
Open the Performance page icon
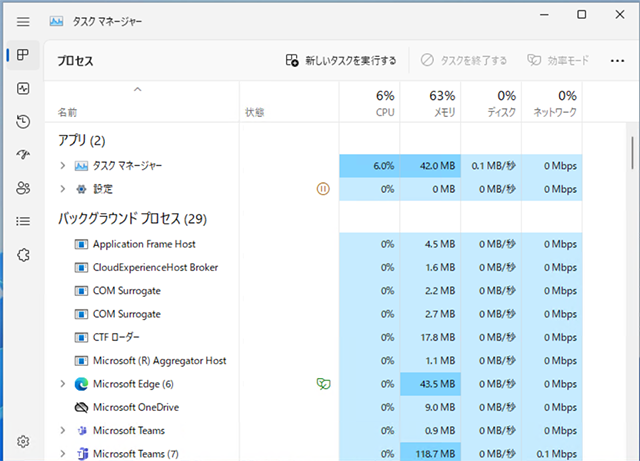coord(23,89)
